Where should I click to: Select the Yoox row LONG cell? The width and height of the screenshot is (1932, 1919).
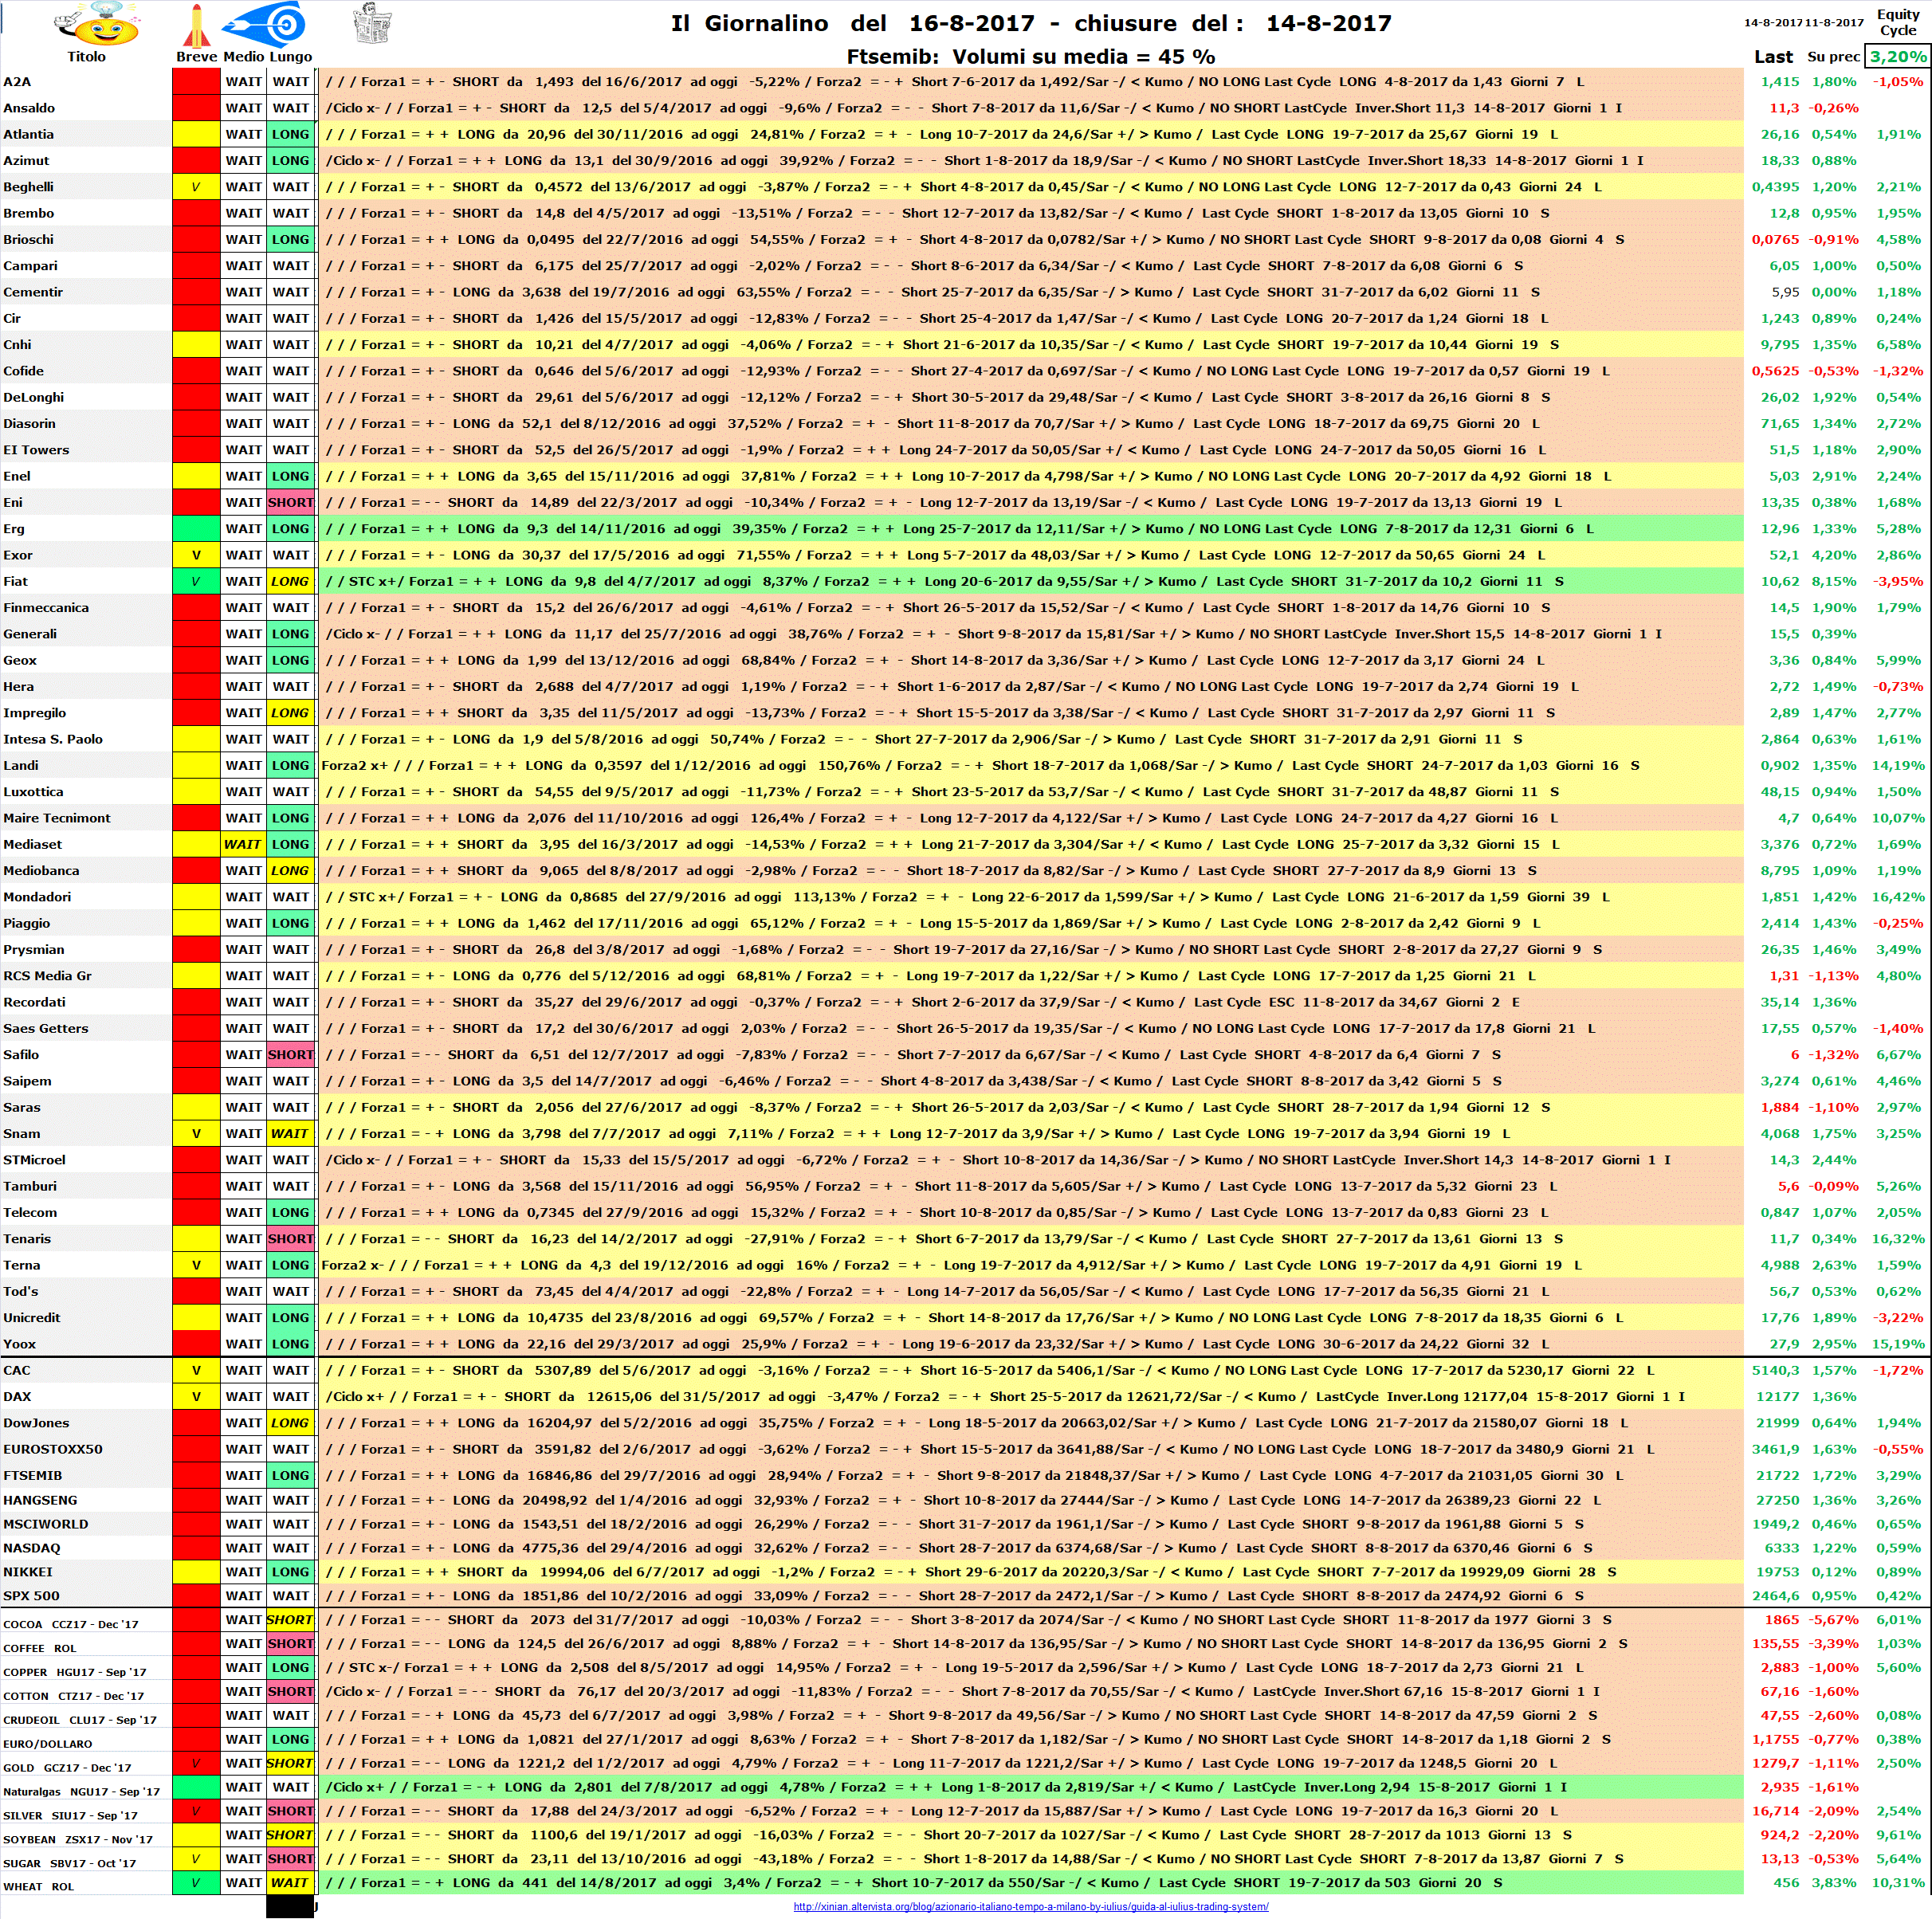291,1344
